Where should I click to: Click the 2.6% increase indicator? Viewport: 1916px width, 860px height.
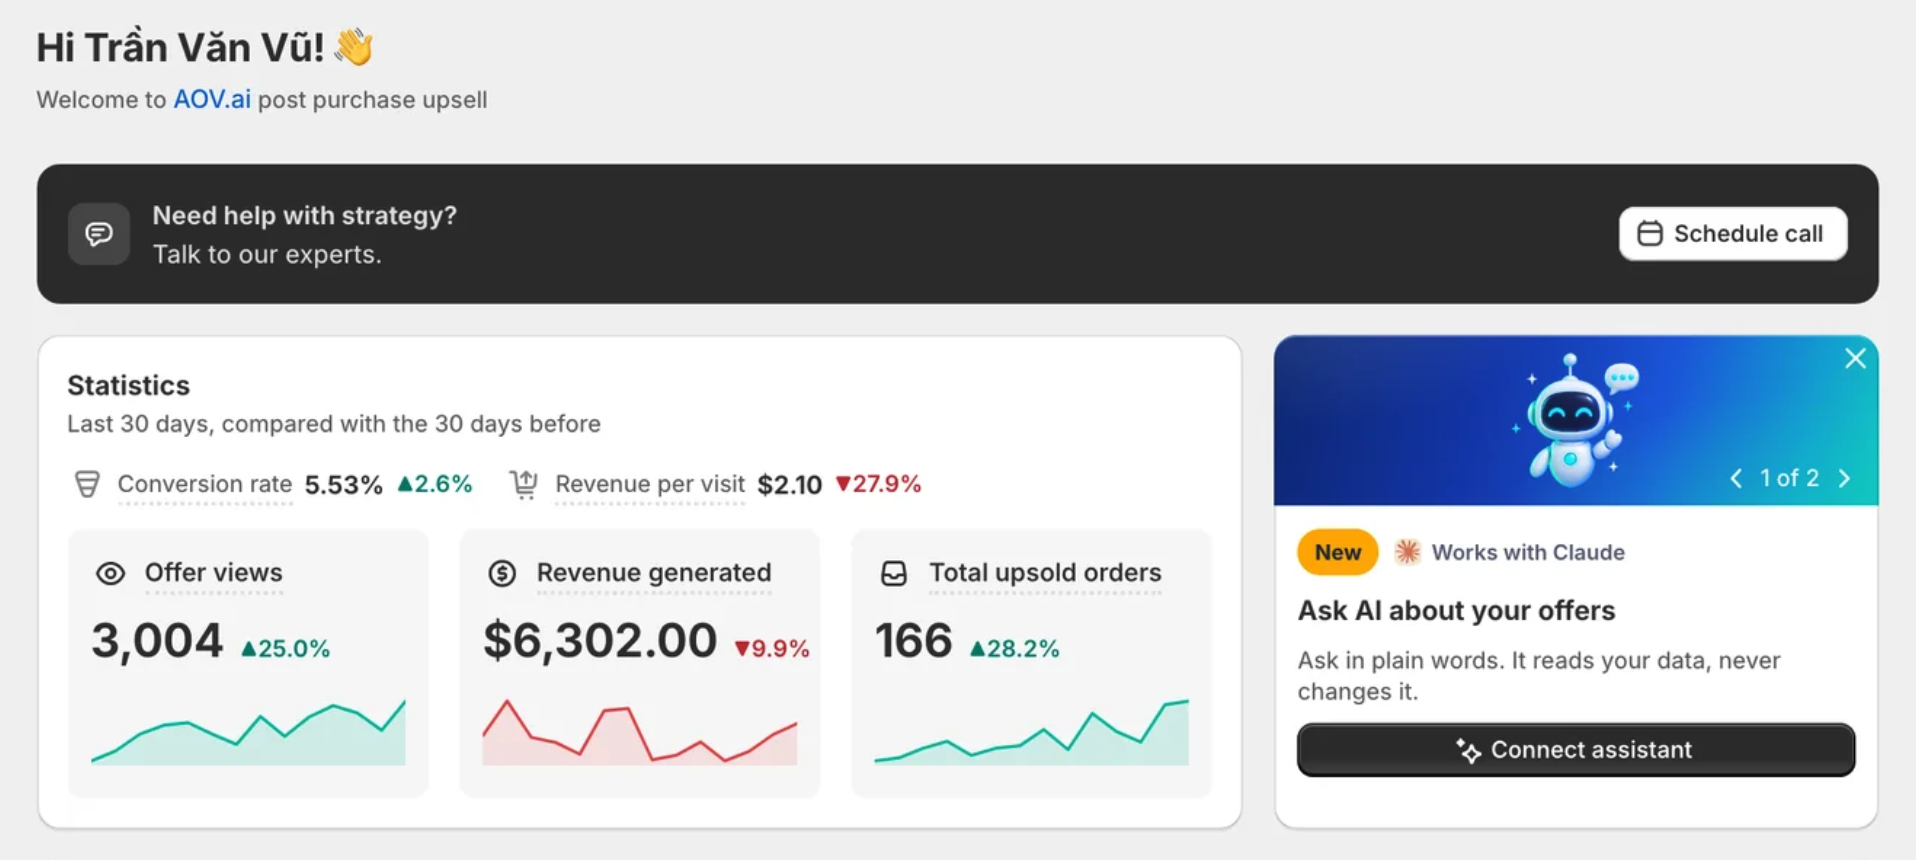[435, 484]
